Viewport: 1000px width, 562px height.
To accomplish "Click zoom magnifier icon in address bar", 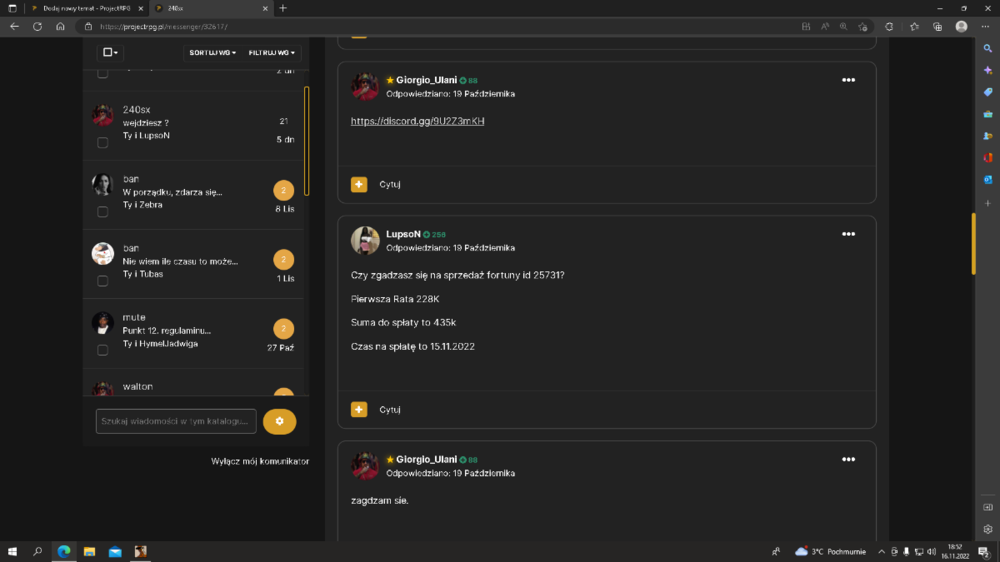I will pyautogui.click(x=844, y=27).
